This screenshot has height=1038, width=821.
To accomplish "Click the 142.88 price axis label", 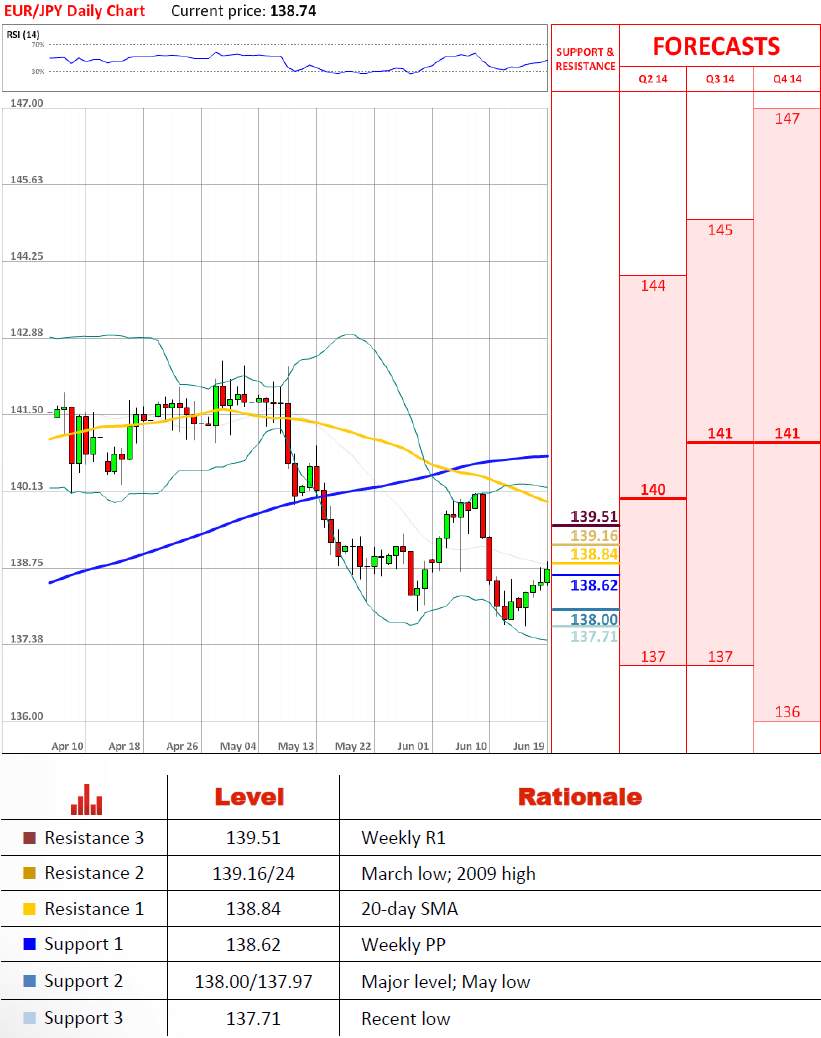I will point(26,332).
